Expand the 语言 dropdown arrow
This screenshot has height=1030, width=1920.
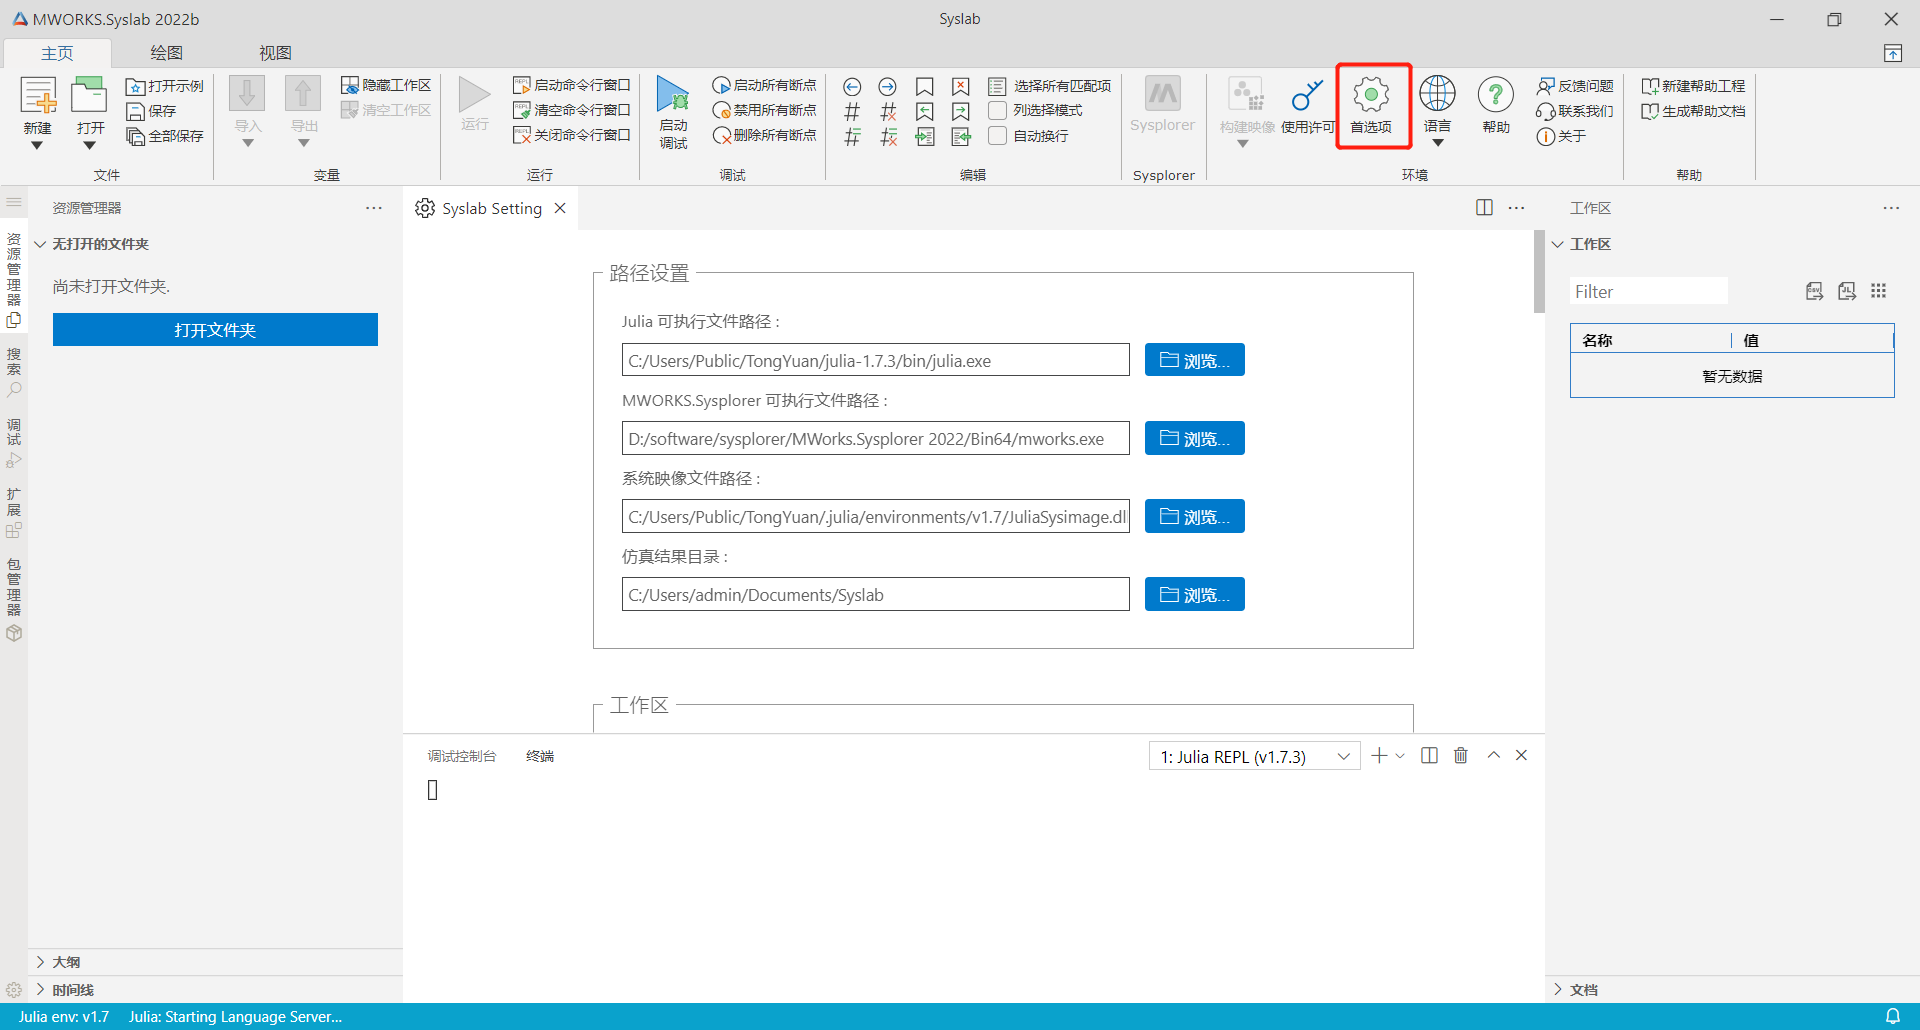tap(1437, 143)
